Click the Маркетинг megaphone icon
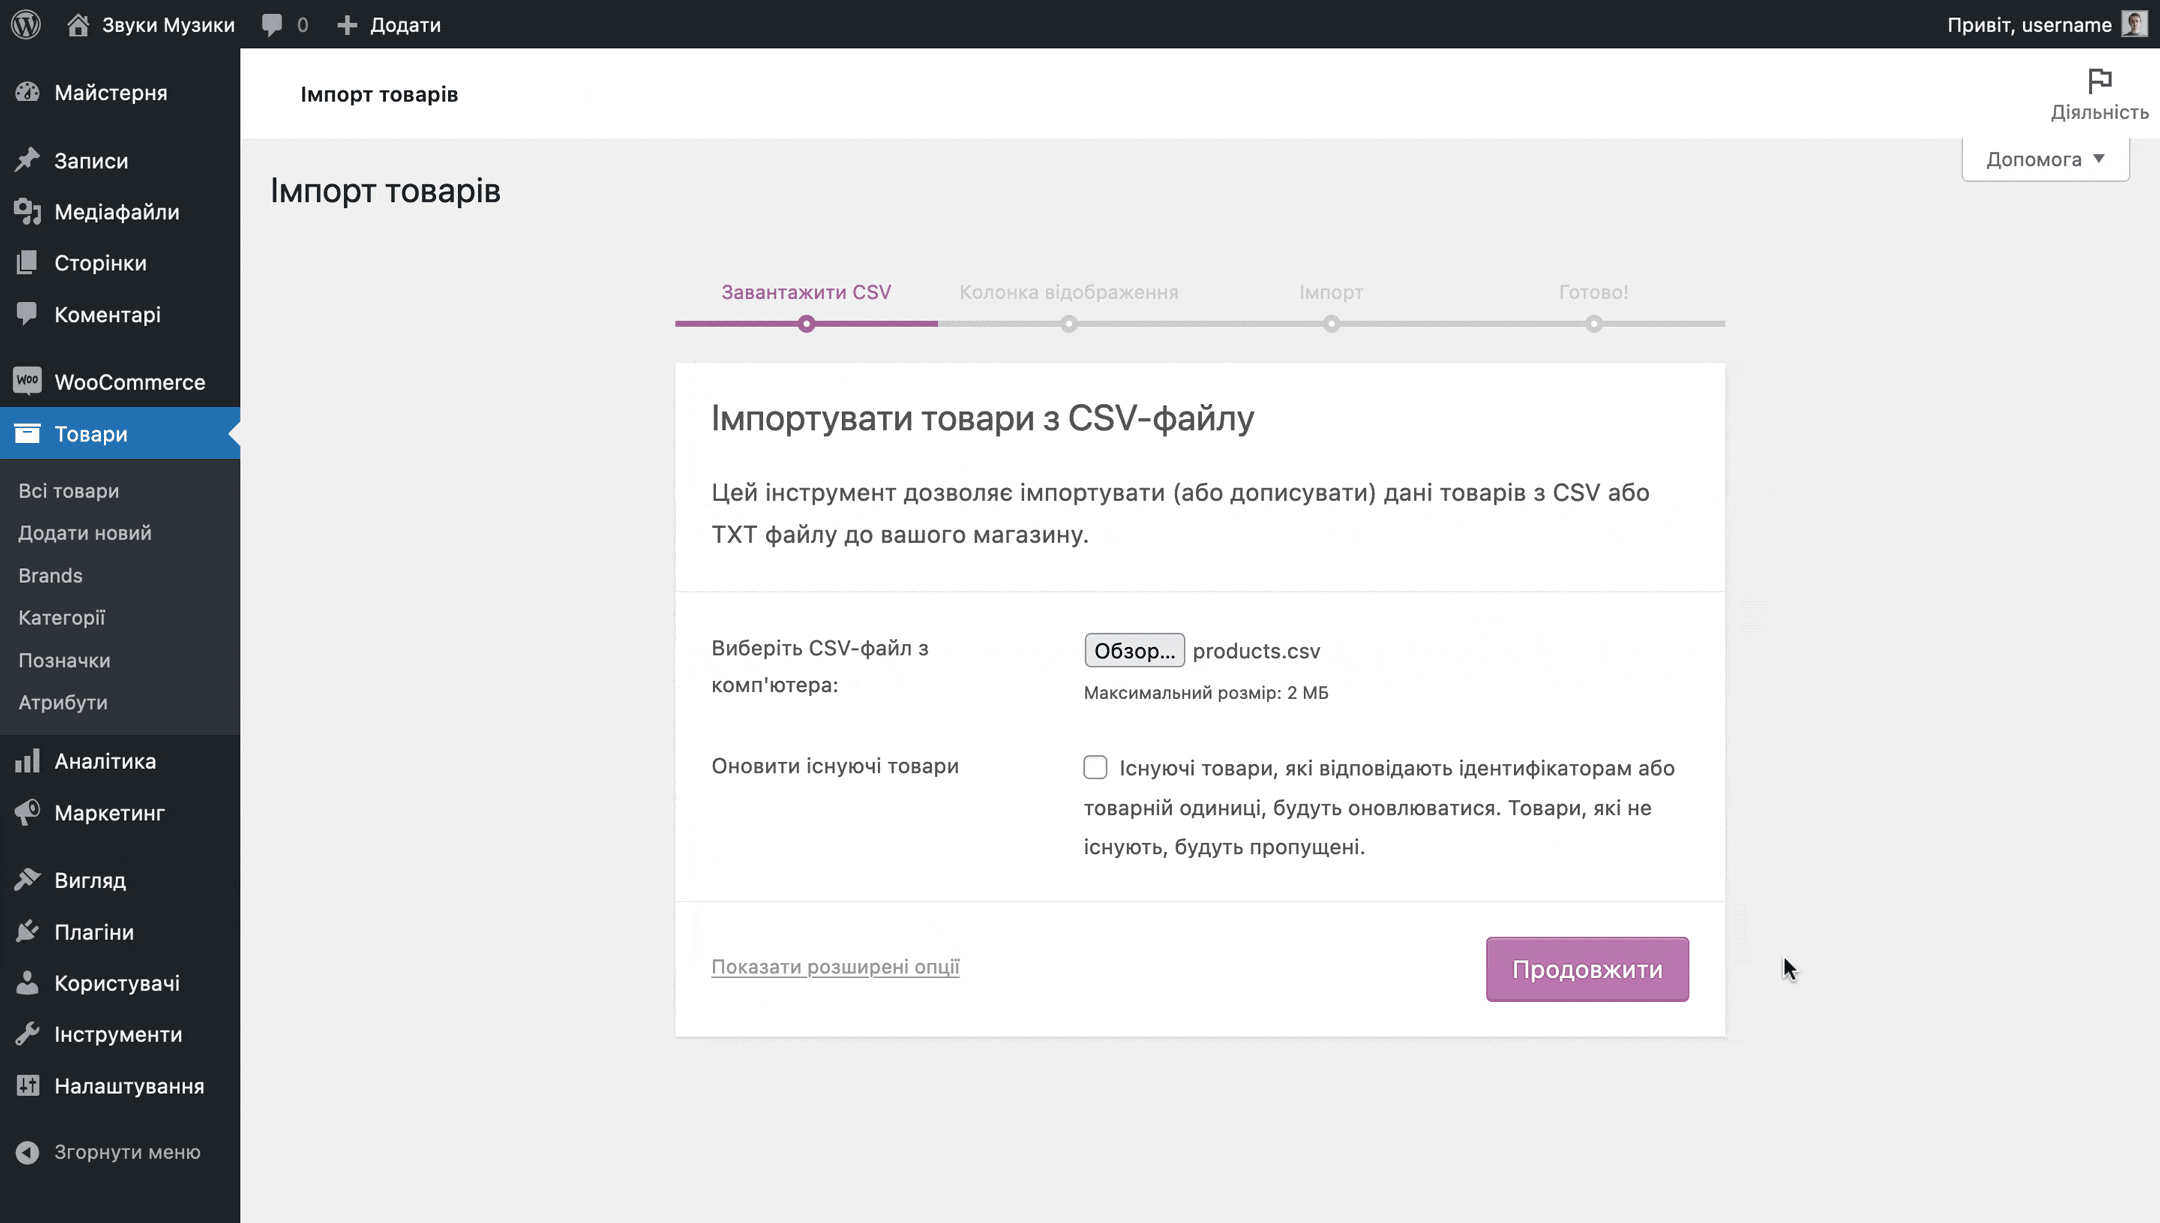Viewport: 2160px width, 1223px height. click(x=28, y=812)
